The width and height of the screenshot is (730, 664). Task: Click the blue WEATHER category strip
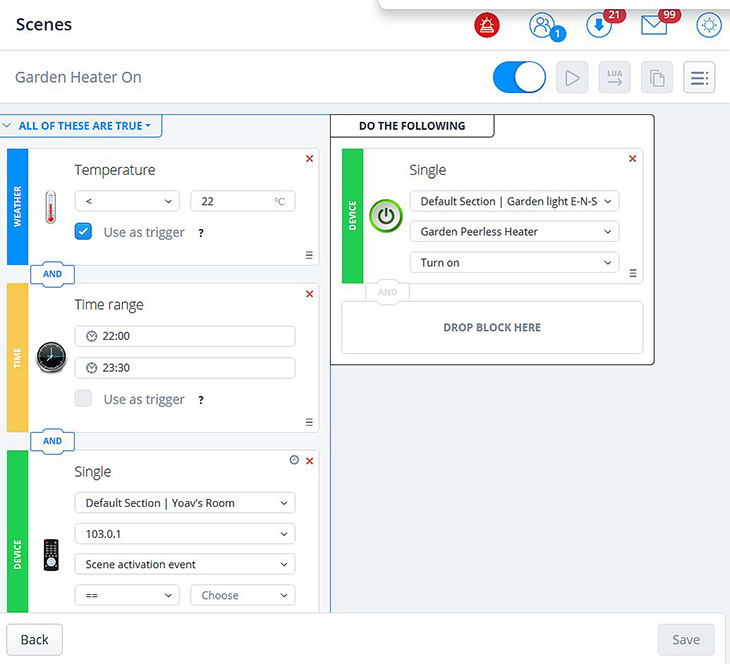[18, 207]
